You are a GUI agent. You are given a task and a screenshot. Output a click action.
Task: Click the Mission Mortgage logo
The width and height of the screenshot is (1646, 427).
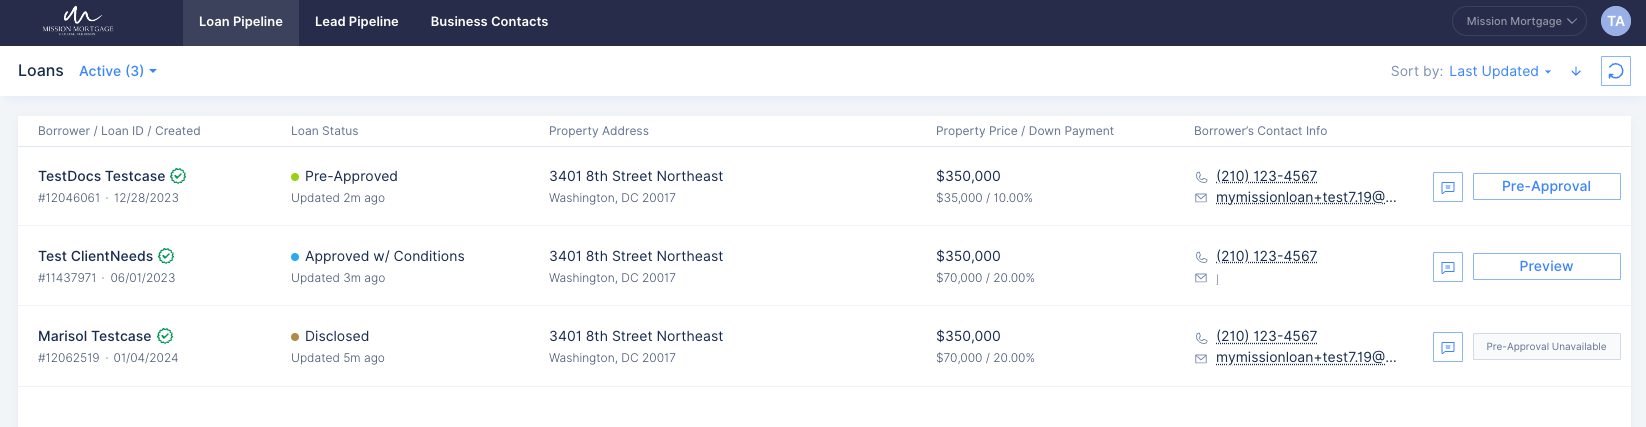78,21
